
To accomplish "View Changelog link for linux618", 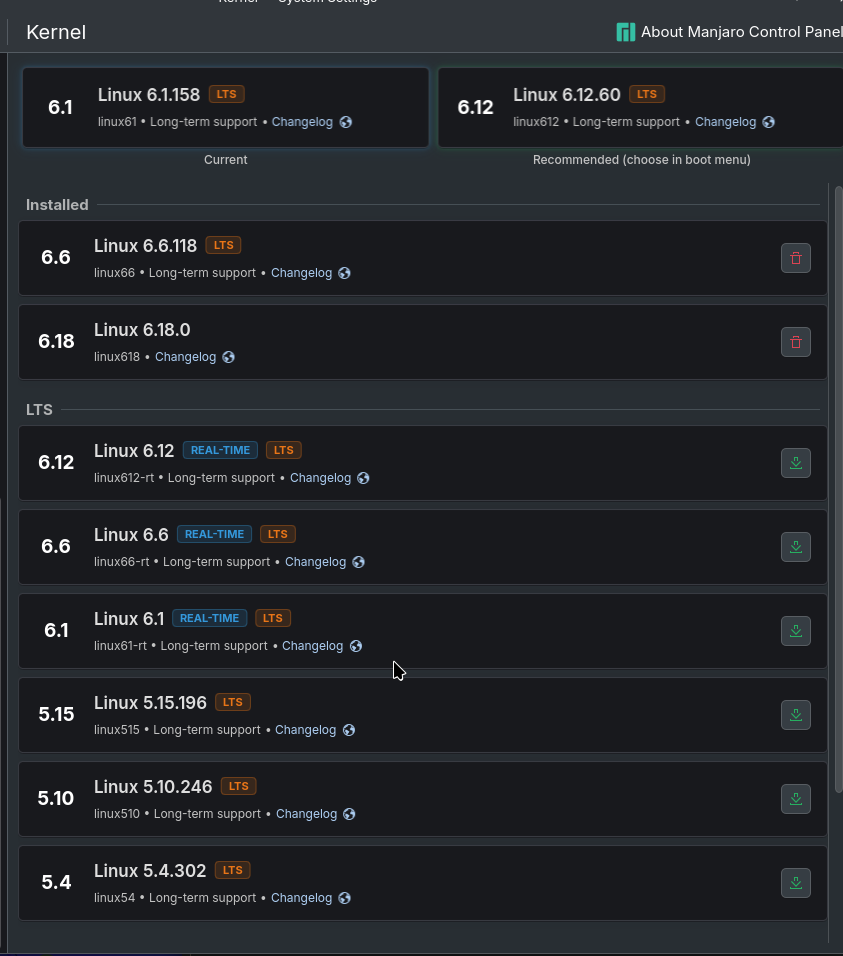I will [185, 357].
